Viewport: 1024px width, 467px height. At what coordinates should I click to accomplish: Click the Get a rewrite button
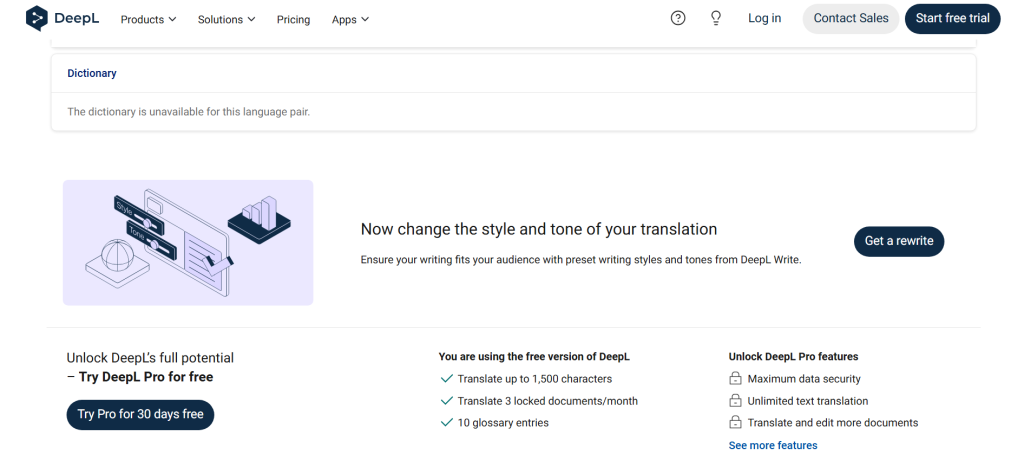tap(899, 241)
